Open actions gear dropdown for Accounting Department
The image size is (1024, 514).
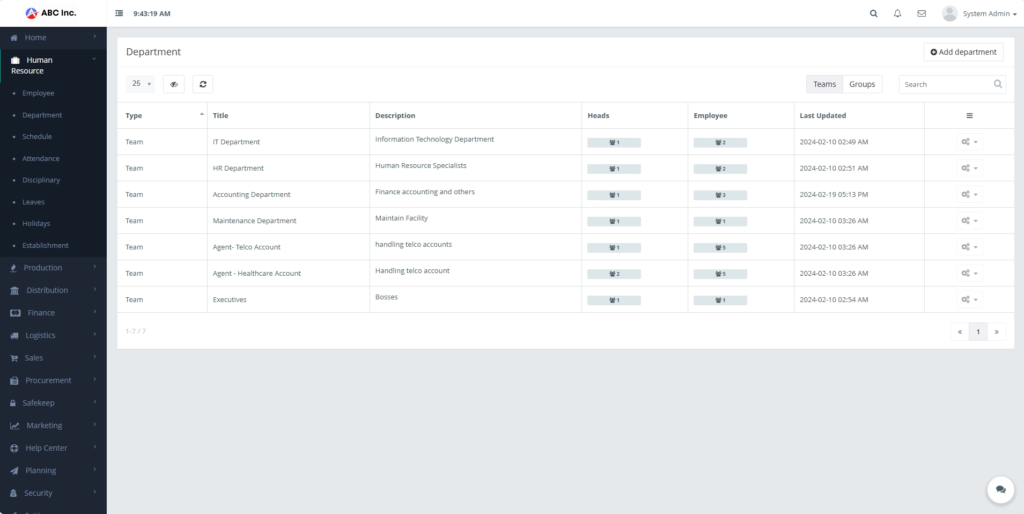click(970, 195)
